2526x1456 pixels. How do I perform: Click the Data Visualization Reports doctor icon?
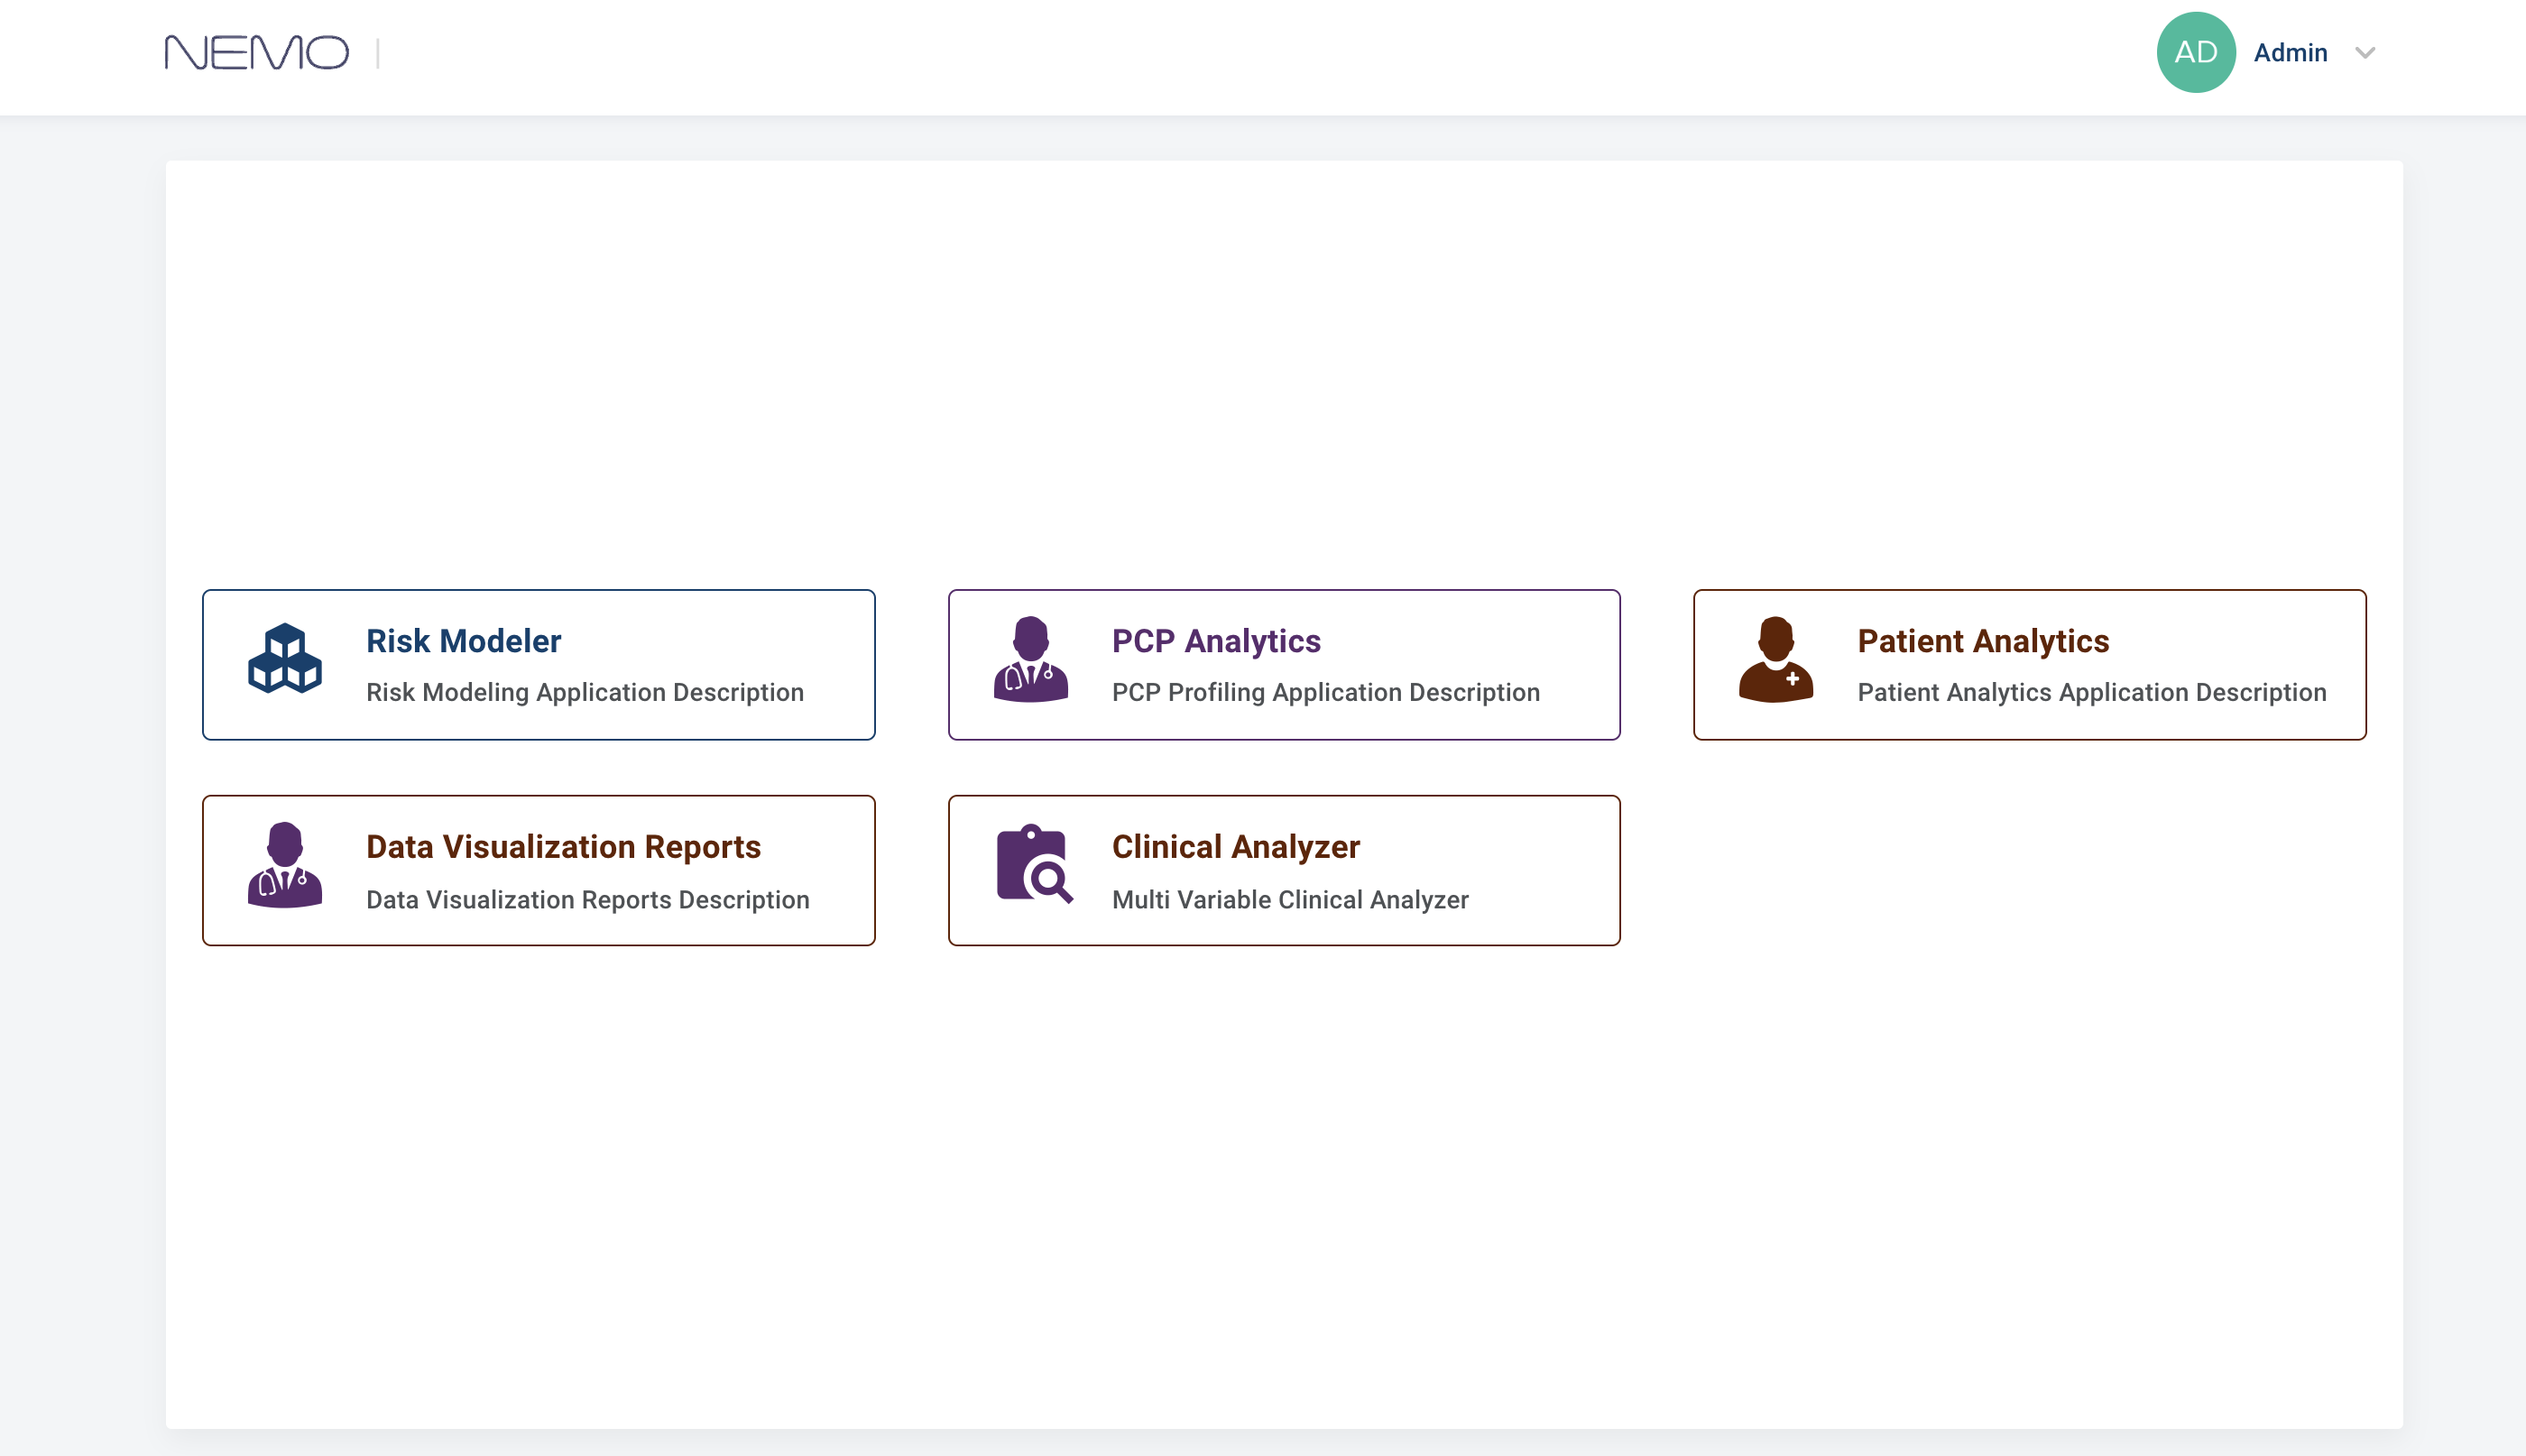pos(285,865)
